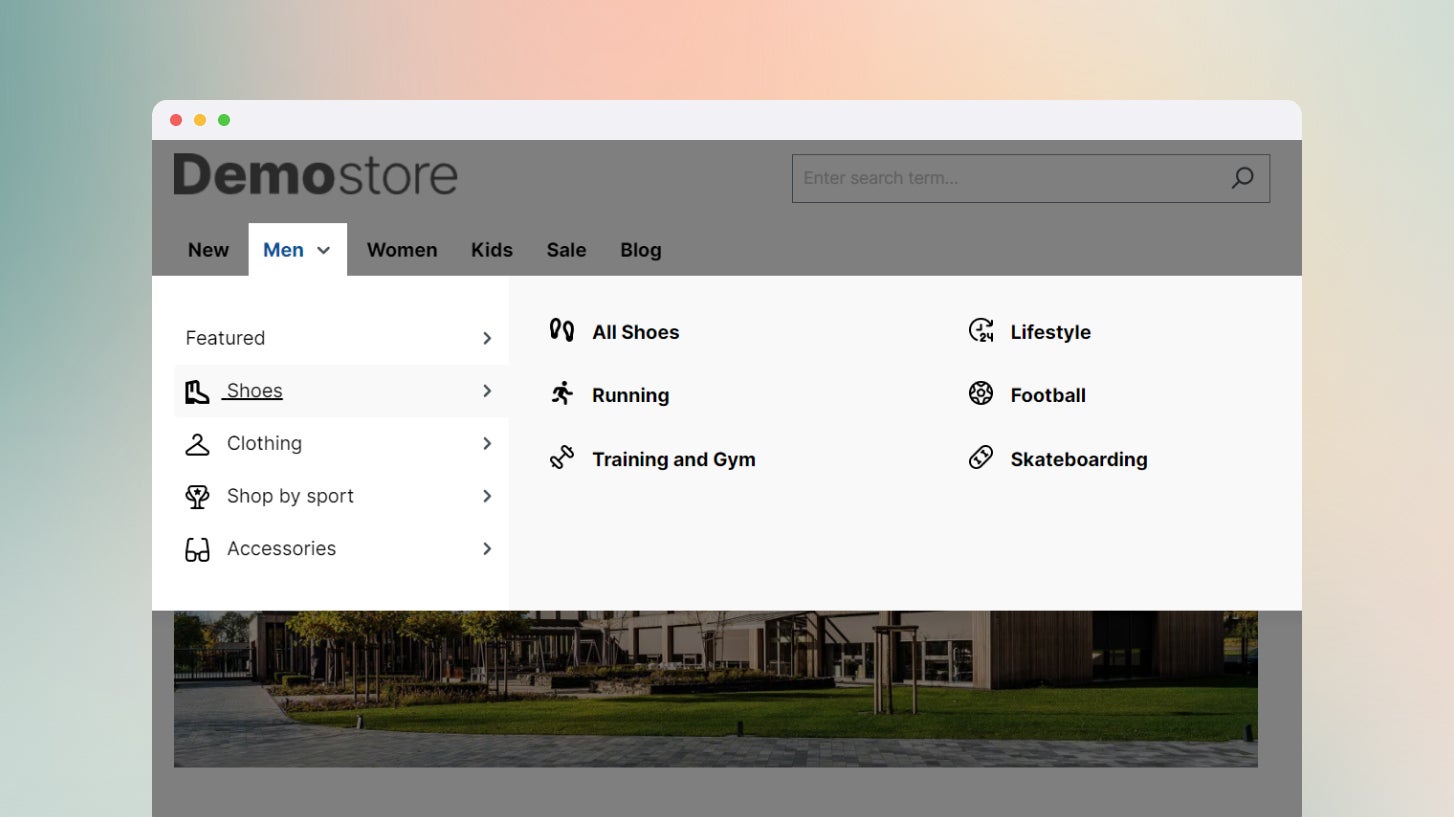
Task: Open the New navigation item
Action: click(208, 250)
